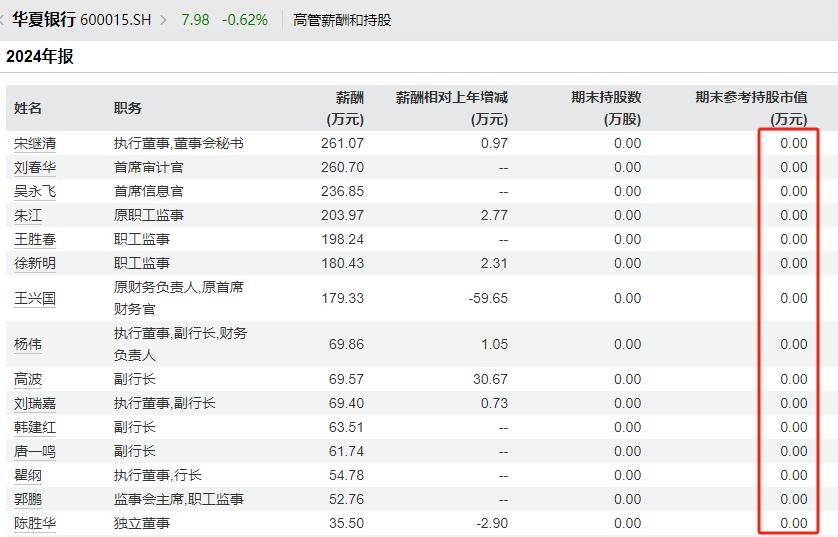Open executive profile 徐新明

pos(35,263)
